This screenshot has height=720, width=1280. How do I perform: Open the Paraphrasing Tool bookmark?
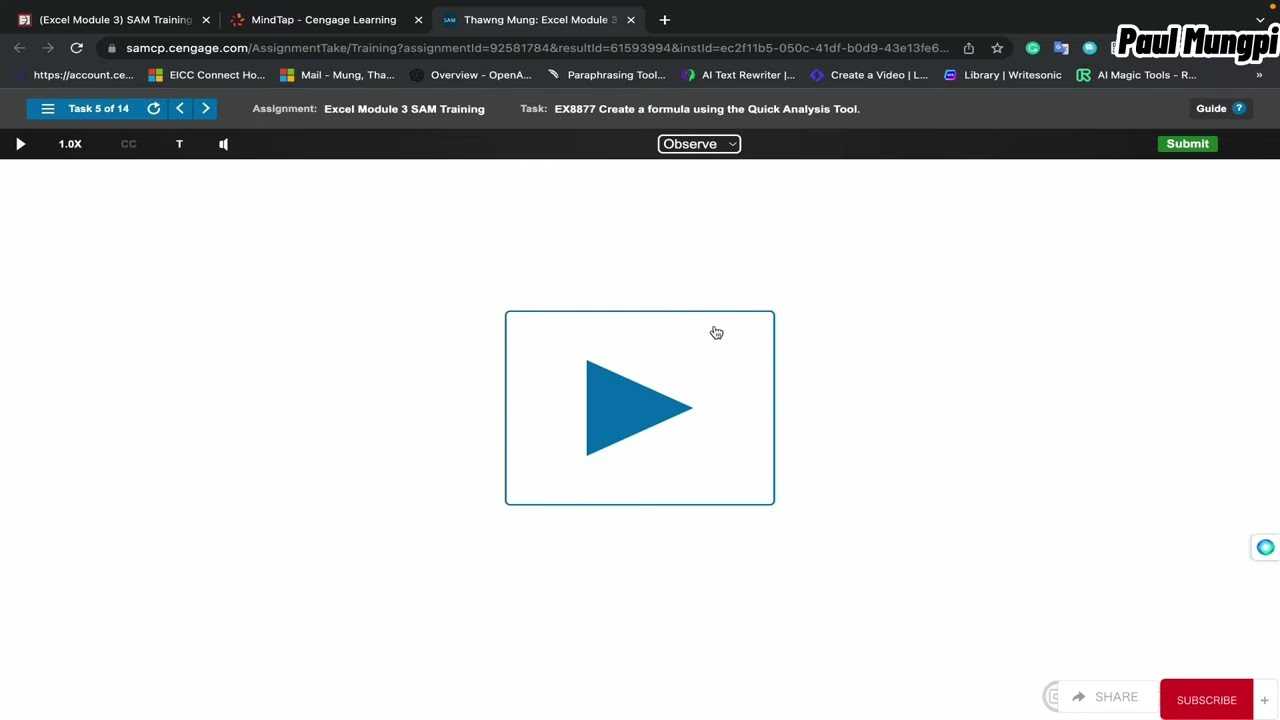click(606, 75)
